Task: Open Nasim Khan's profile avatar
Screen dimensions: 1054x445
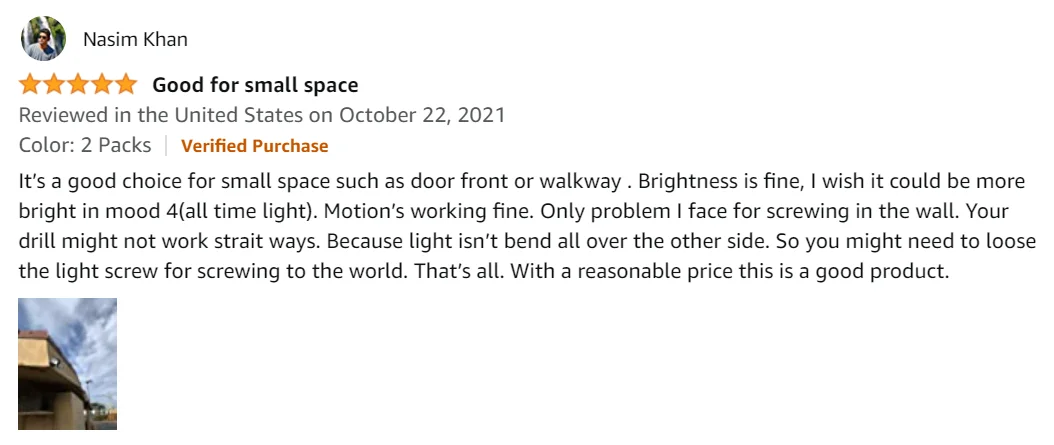Action: 43,39
